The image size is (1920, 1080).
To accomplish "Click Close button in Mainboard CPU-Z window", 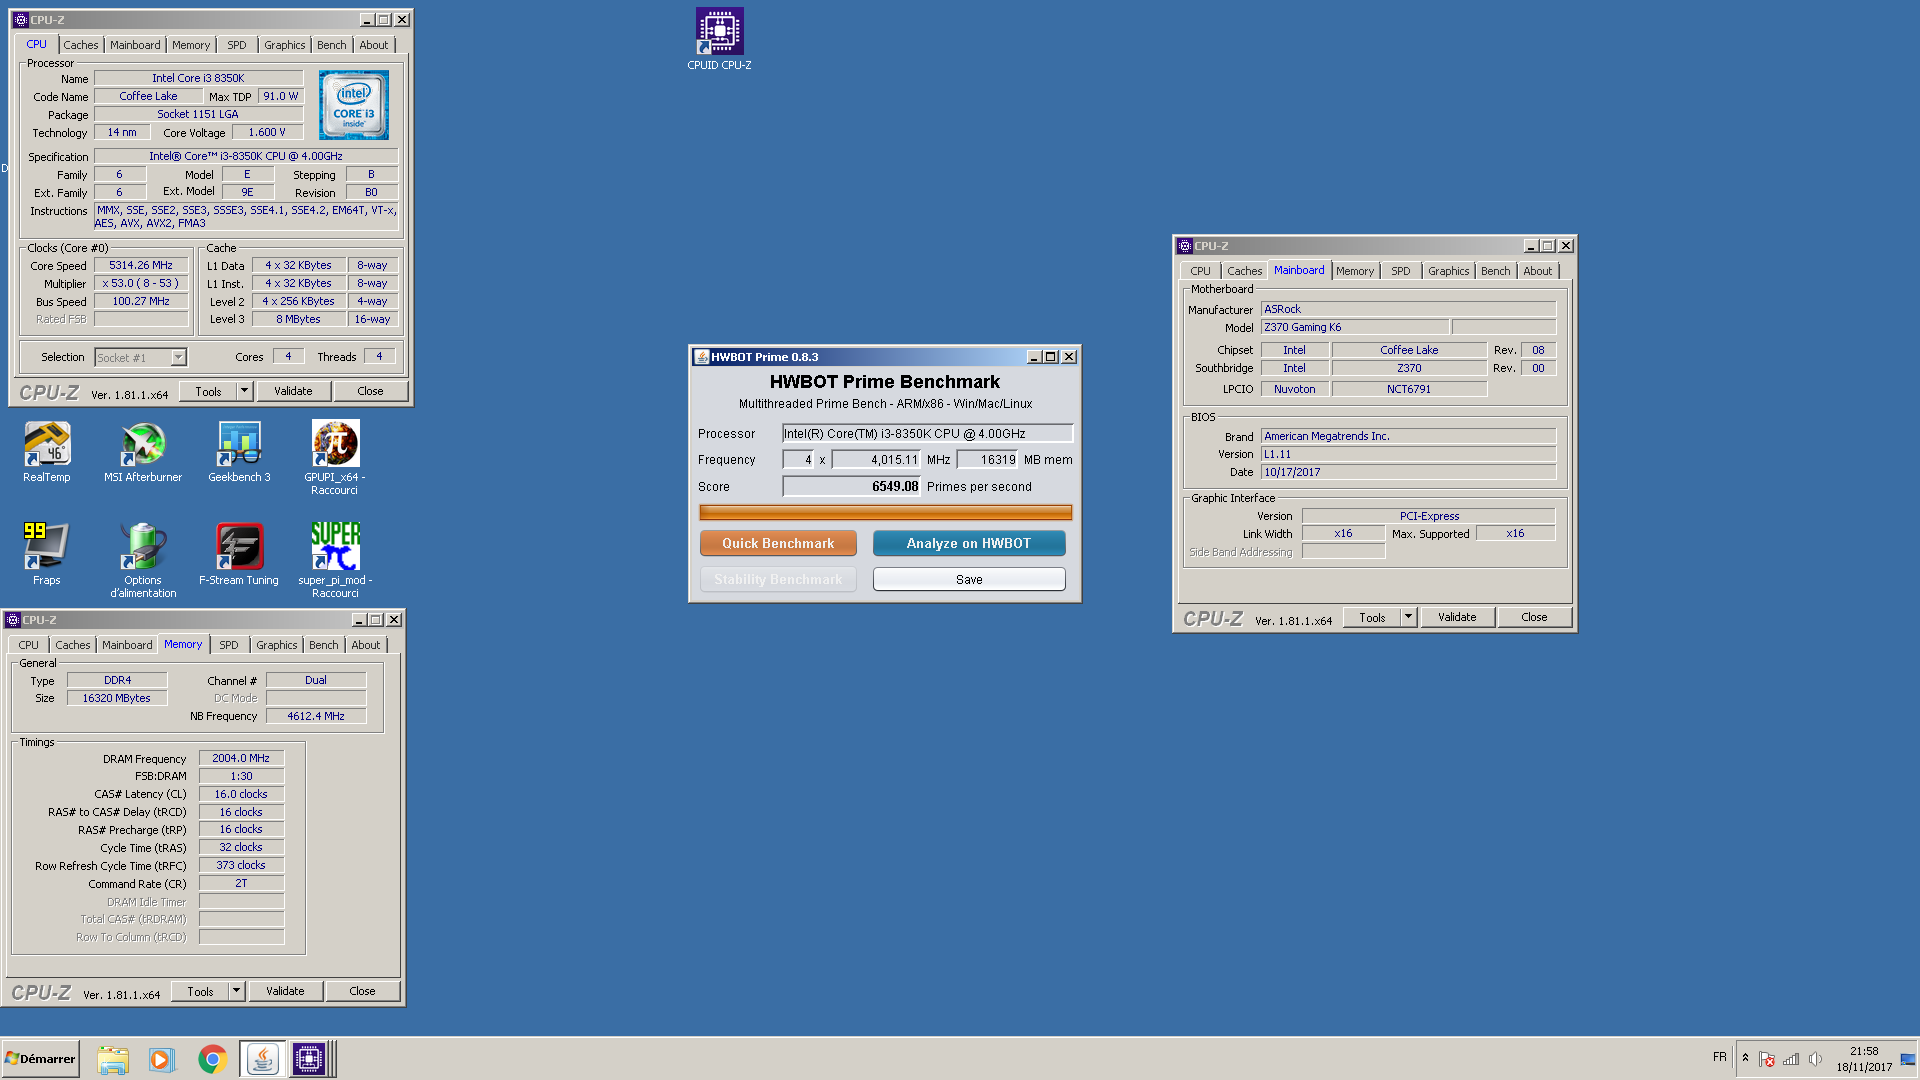I will [1534, 617].
